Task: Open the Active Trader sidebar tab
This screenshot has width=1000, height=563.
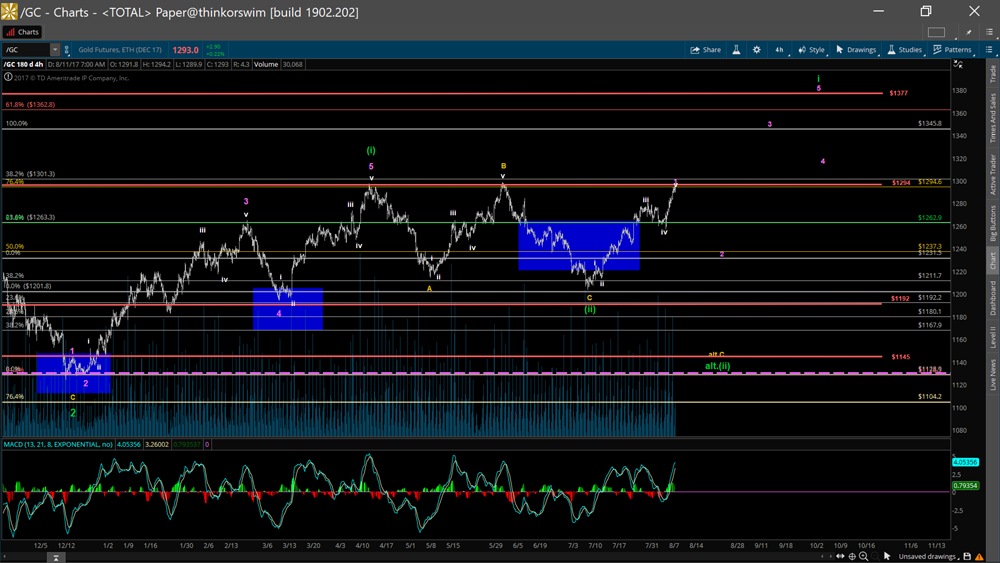Action: [992, 175]
